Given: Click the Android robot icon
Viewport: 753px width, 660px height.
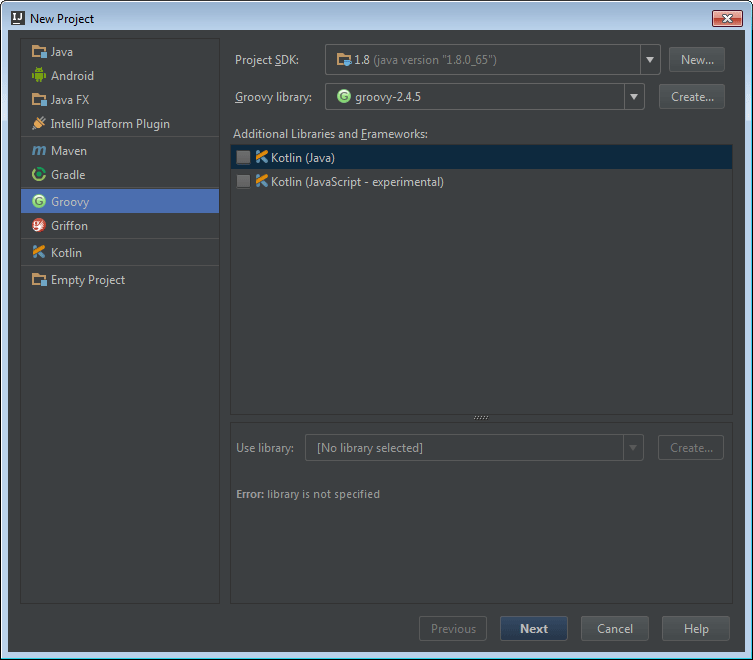Looking at the screenshot, I should point(39,75).
